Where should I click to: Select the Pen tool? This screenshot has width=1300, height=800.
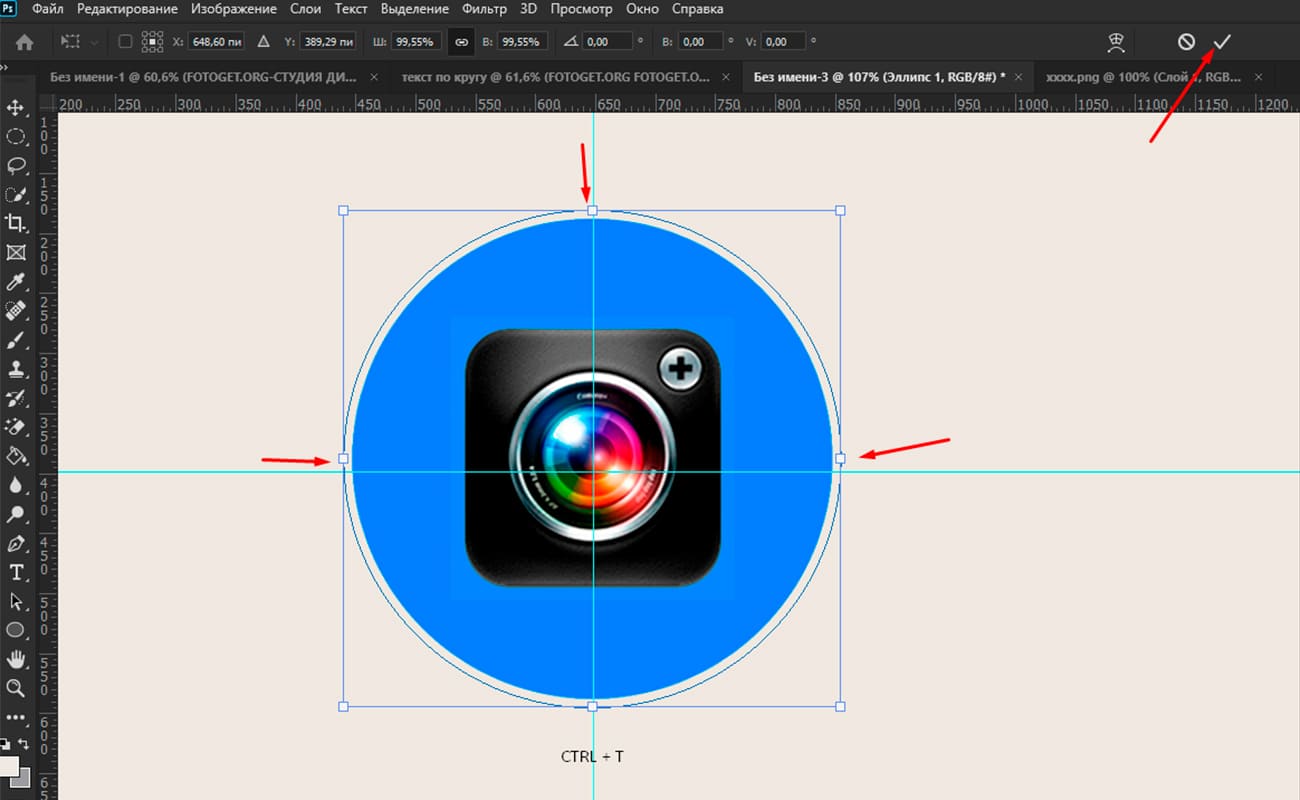pos(16,544)
